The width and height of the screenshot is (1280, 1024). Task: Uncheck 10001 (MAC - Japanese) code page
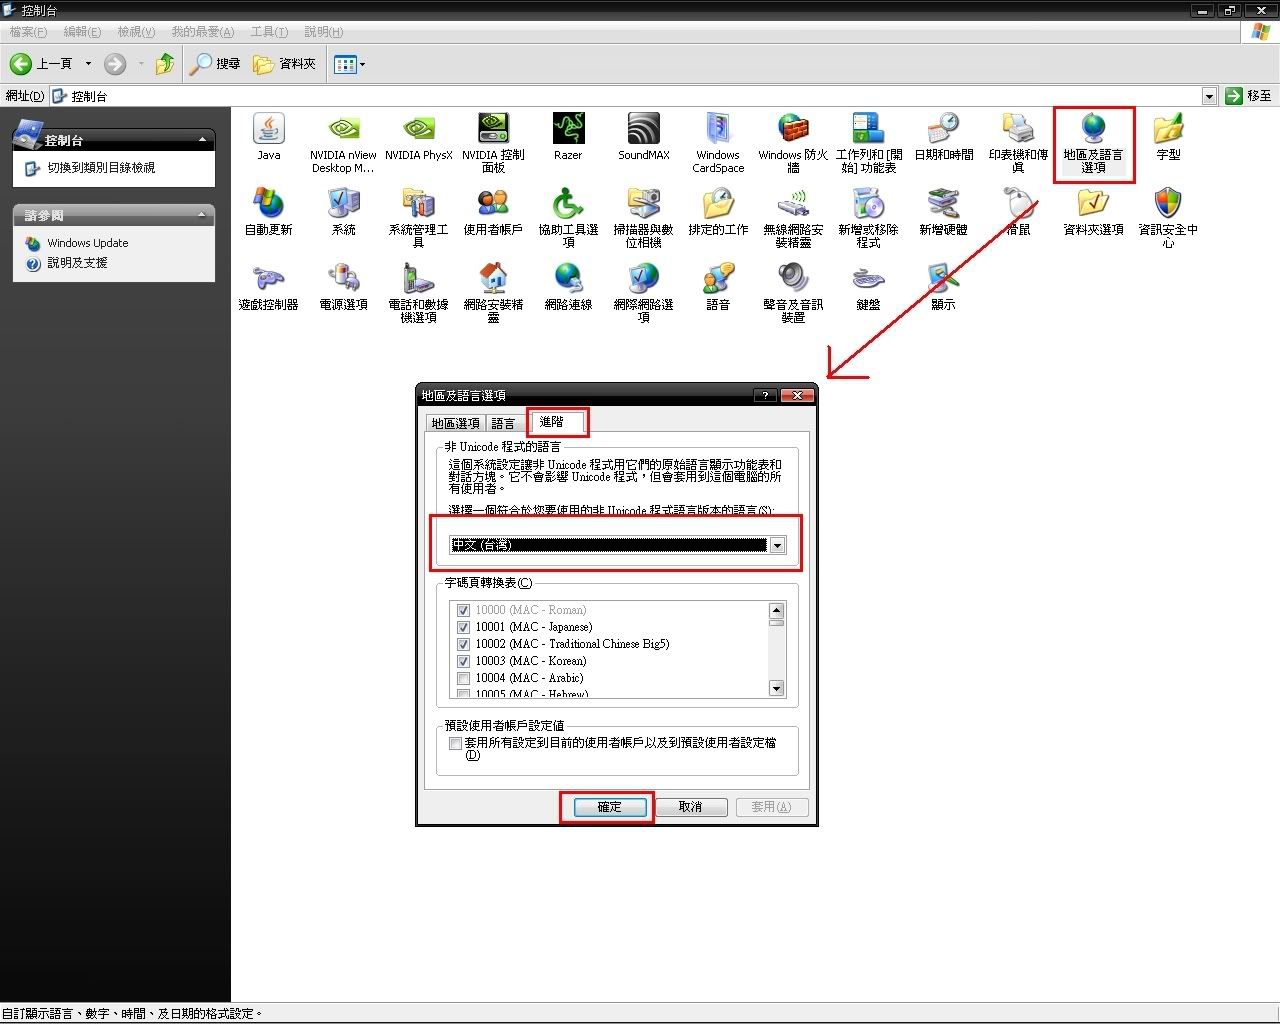click(463, 627)
